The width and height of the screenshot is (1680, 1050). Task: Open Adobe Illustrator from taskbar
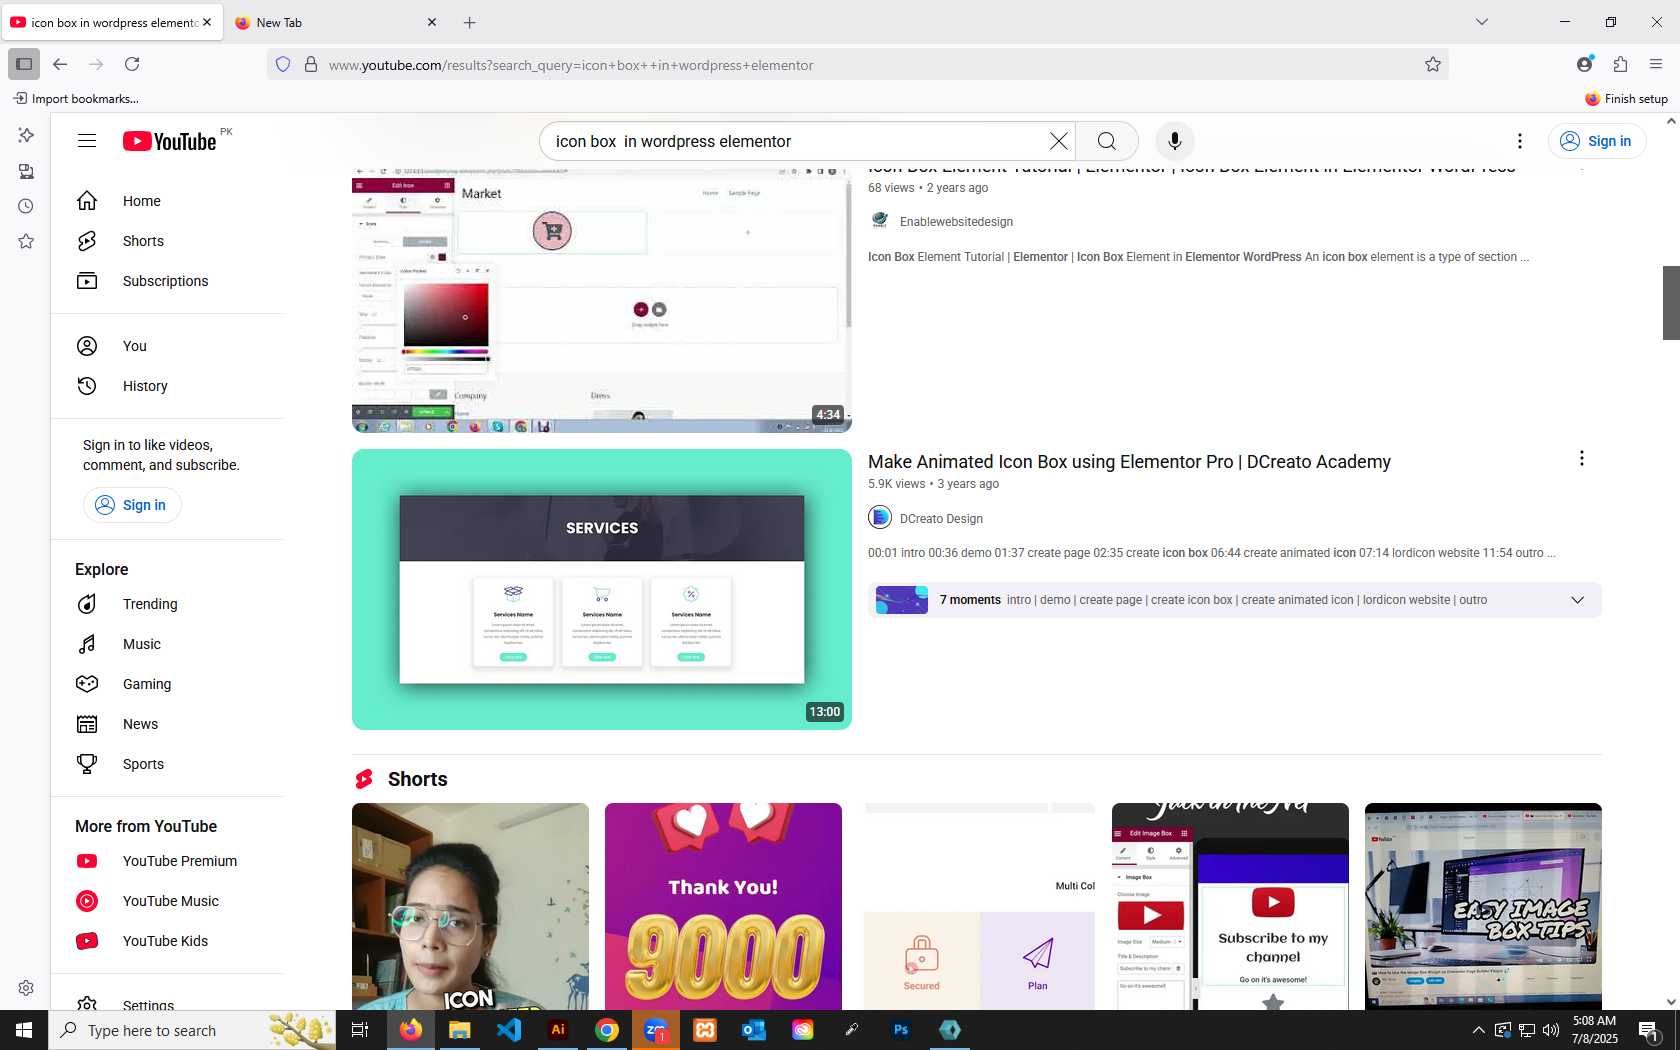tap(558, 1030)
